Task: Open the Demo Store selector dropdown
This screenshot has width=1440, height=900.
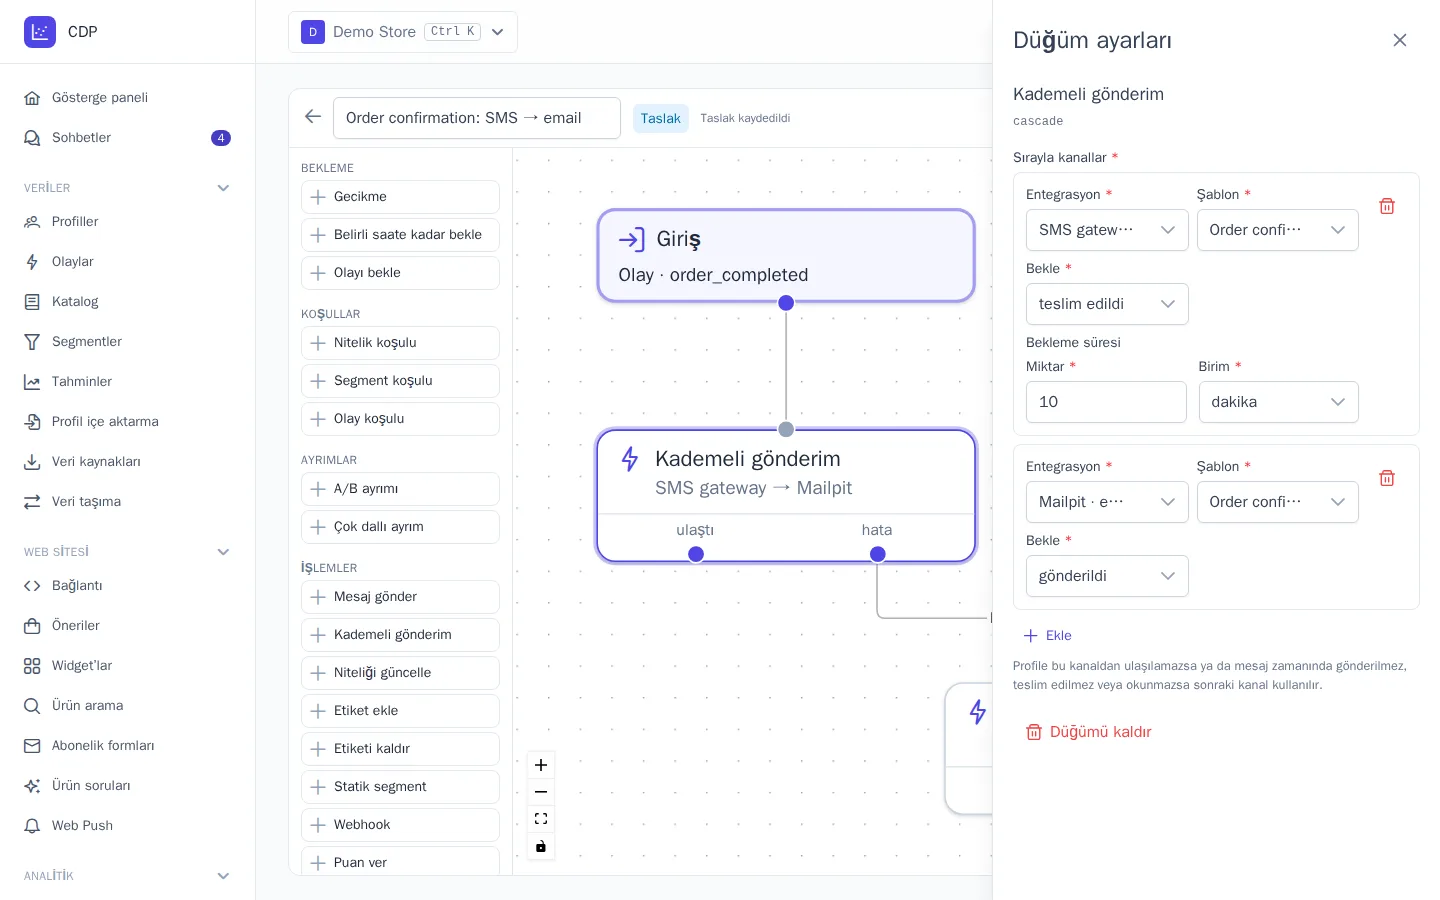Action: point(403,32)
